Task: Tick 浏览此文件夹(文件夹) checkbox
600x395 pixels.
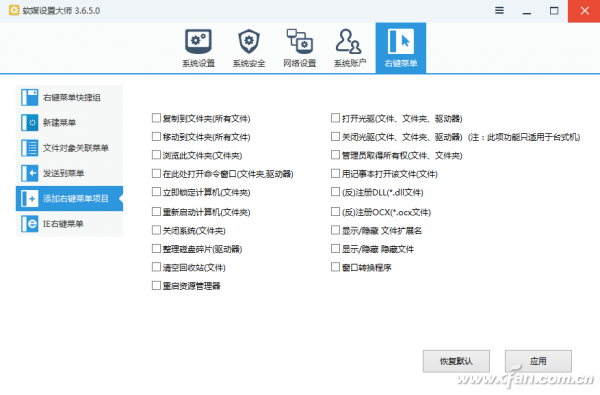Action: coord(156,155)
